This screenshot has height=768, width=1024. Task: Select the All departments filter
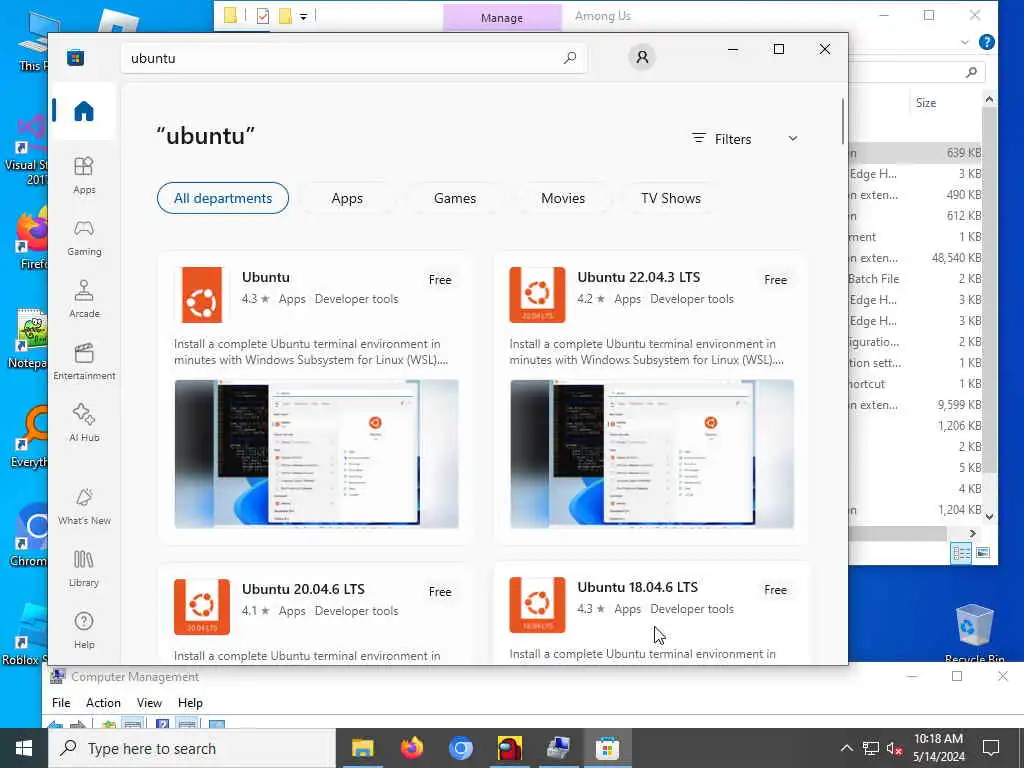[223, 198]
